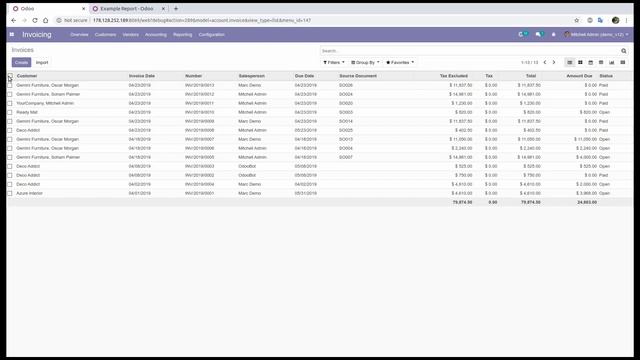Open the browser three-dot menu
Screen dimensions: 640x360
coord(627,20)
